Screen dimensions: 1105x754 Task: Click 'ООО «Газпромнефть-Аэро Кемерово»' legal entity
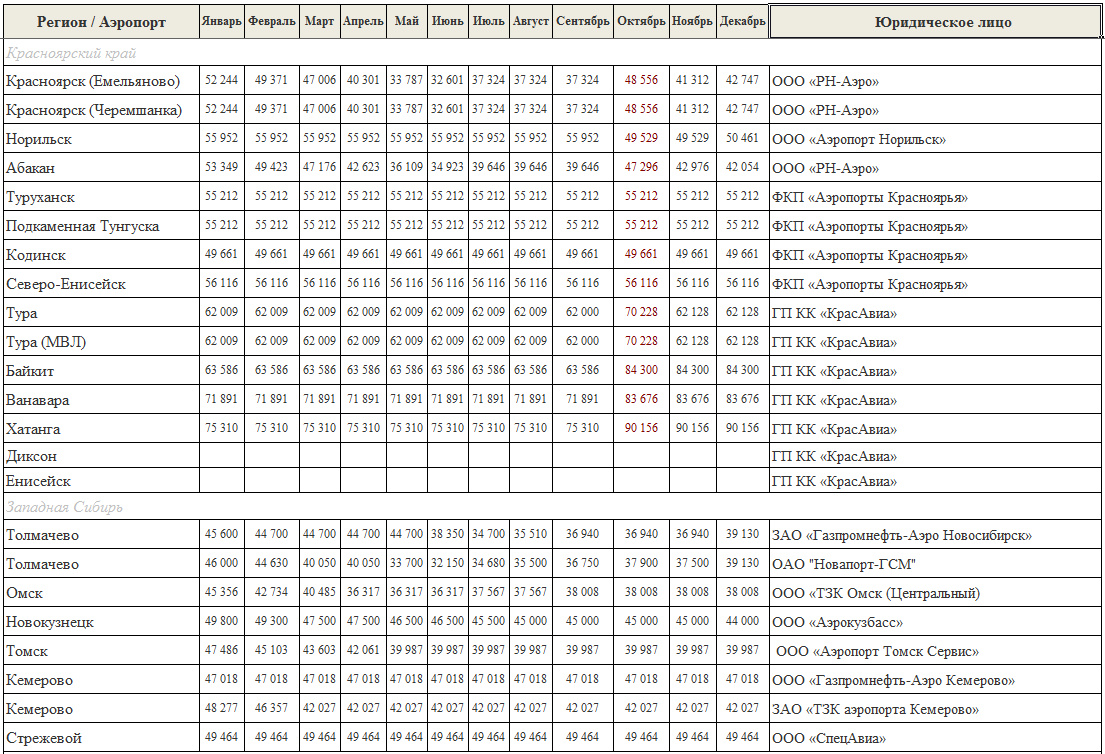(894, 681)
